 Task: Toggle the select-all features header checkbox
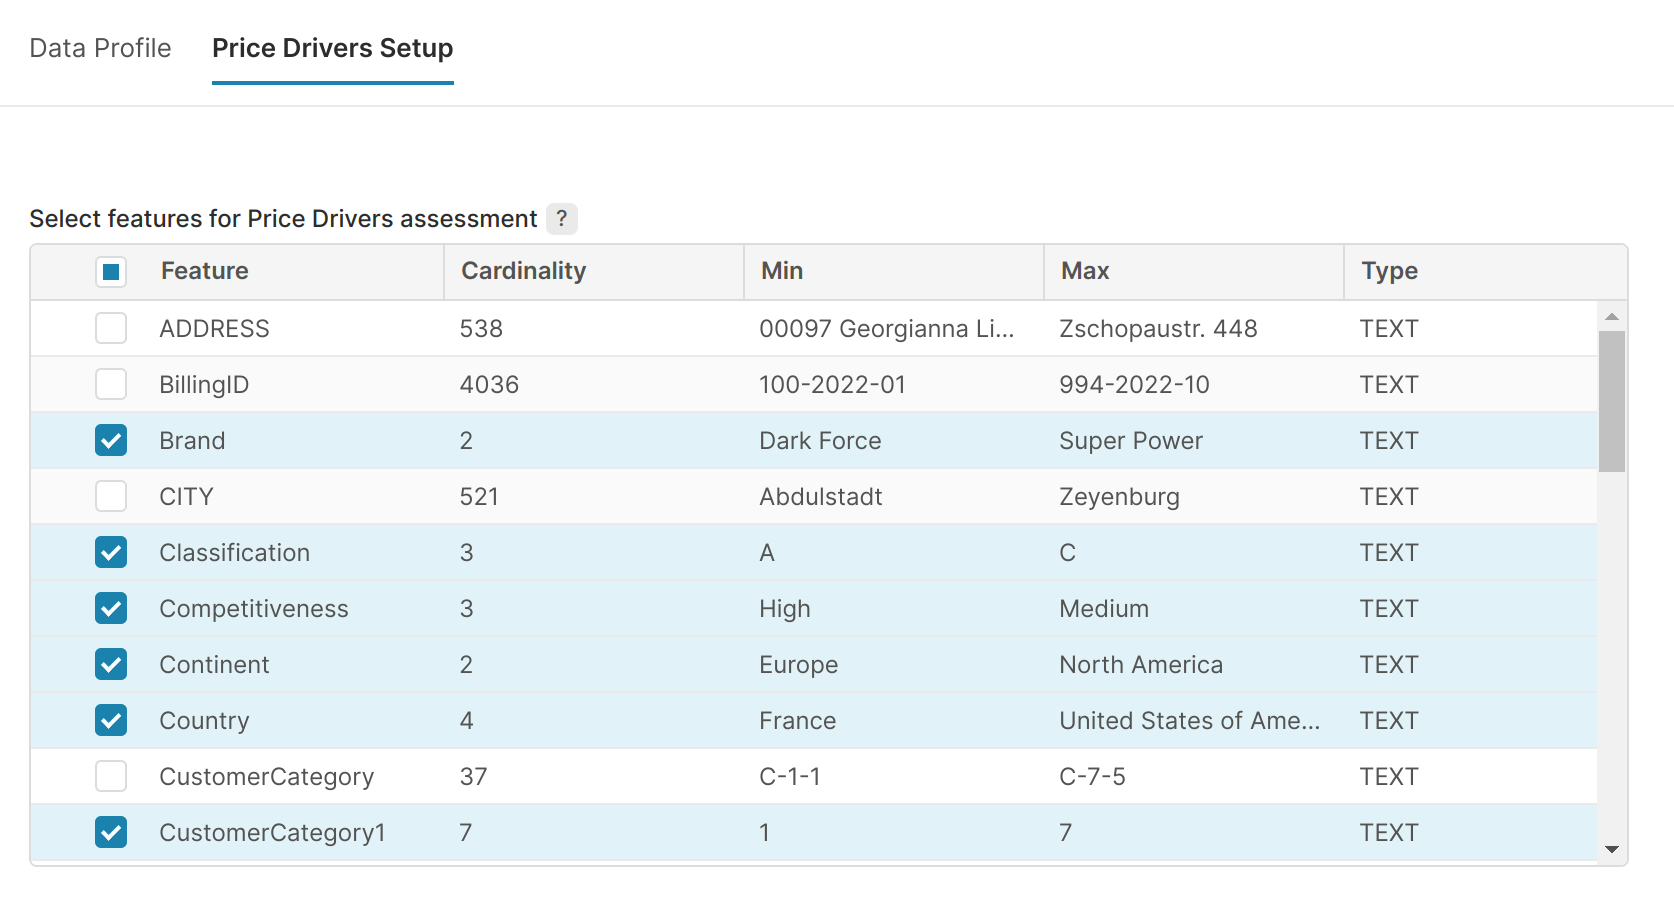(x=111, y=271)
